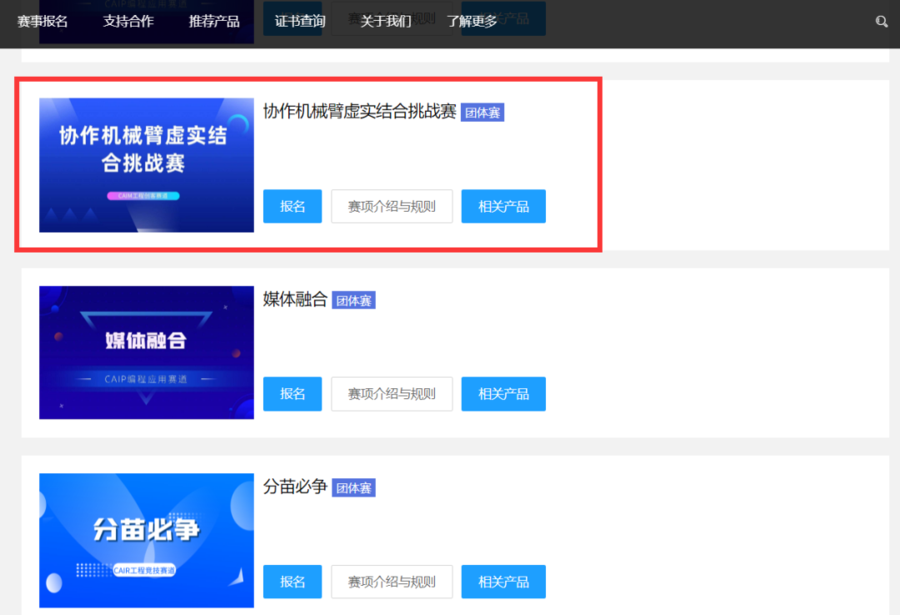The width and height of the screenshot is (900, 615).
Task: Open the 分苗必争 banner thumbnail
Action: (145, 540)
